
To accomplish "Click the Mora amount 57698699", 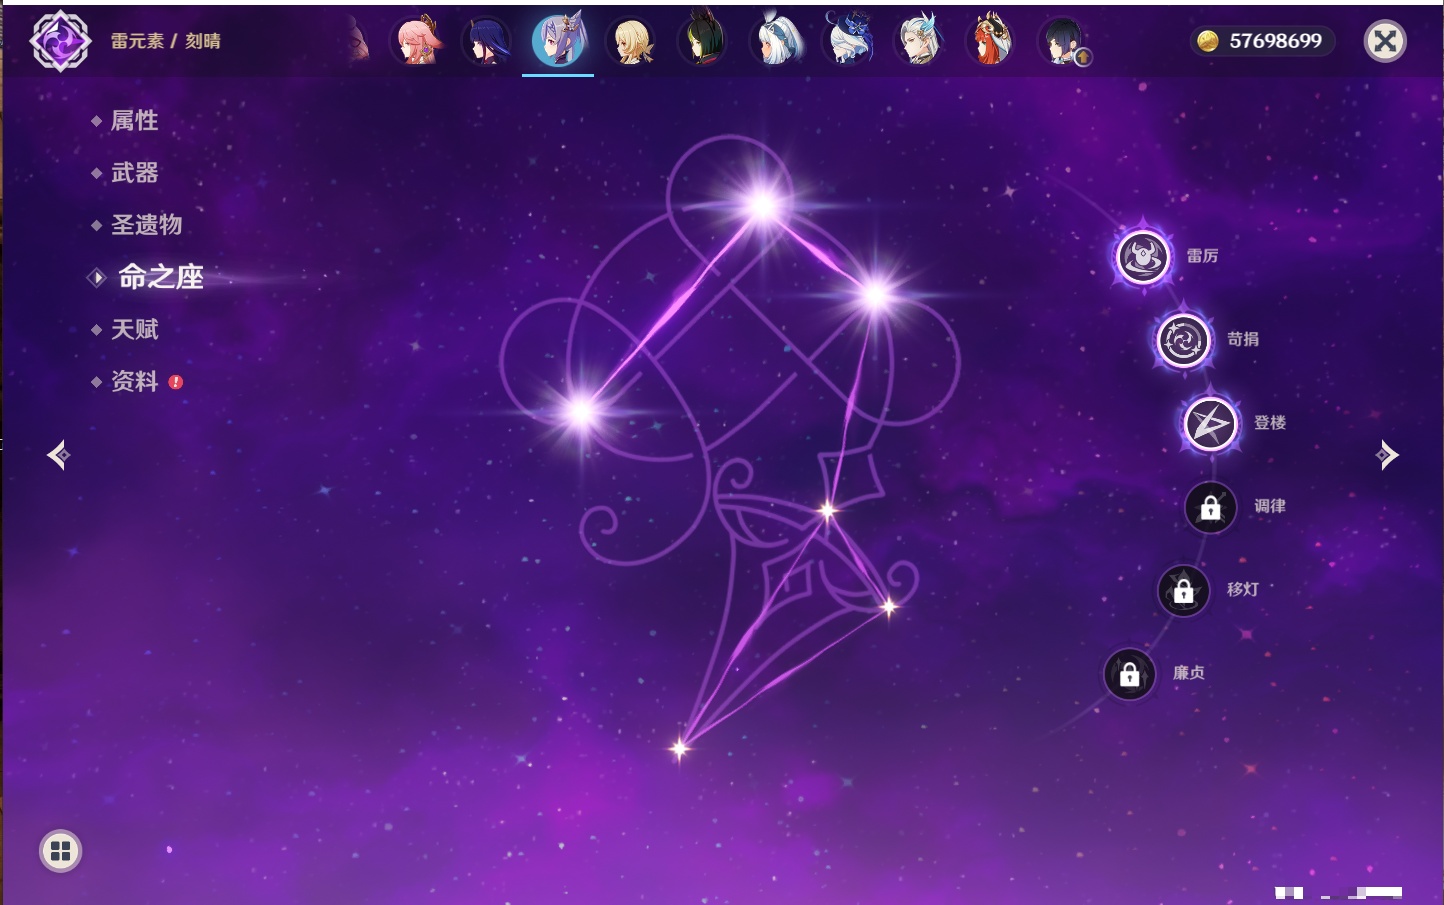I will pos(1275,41).
